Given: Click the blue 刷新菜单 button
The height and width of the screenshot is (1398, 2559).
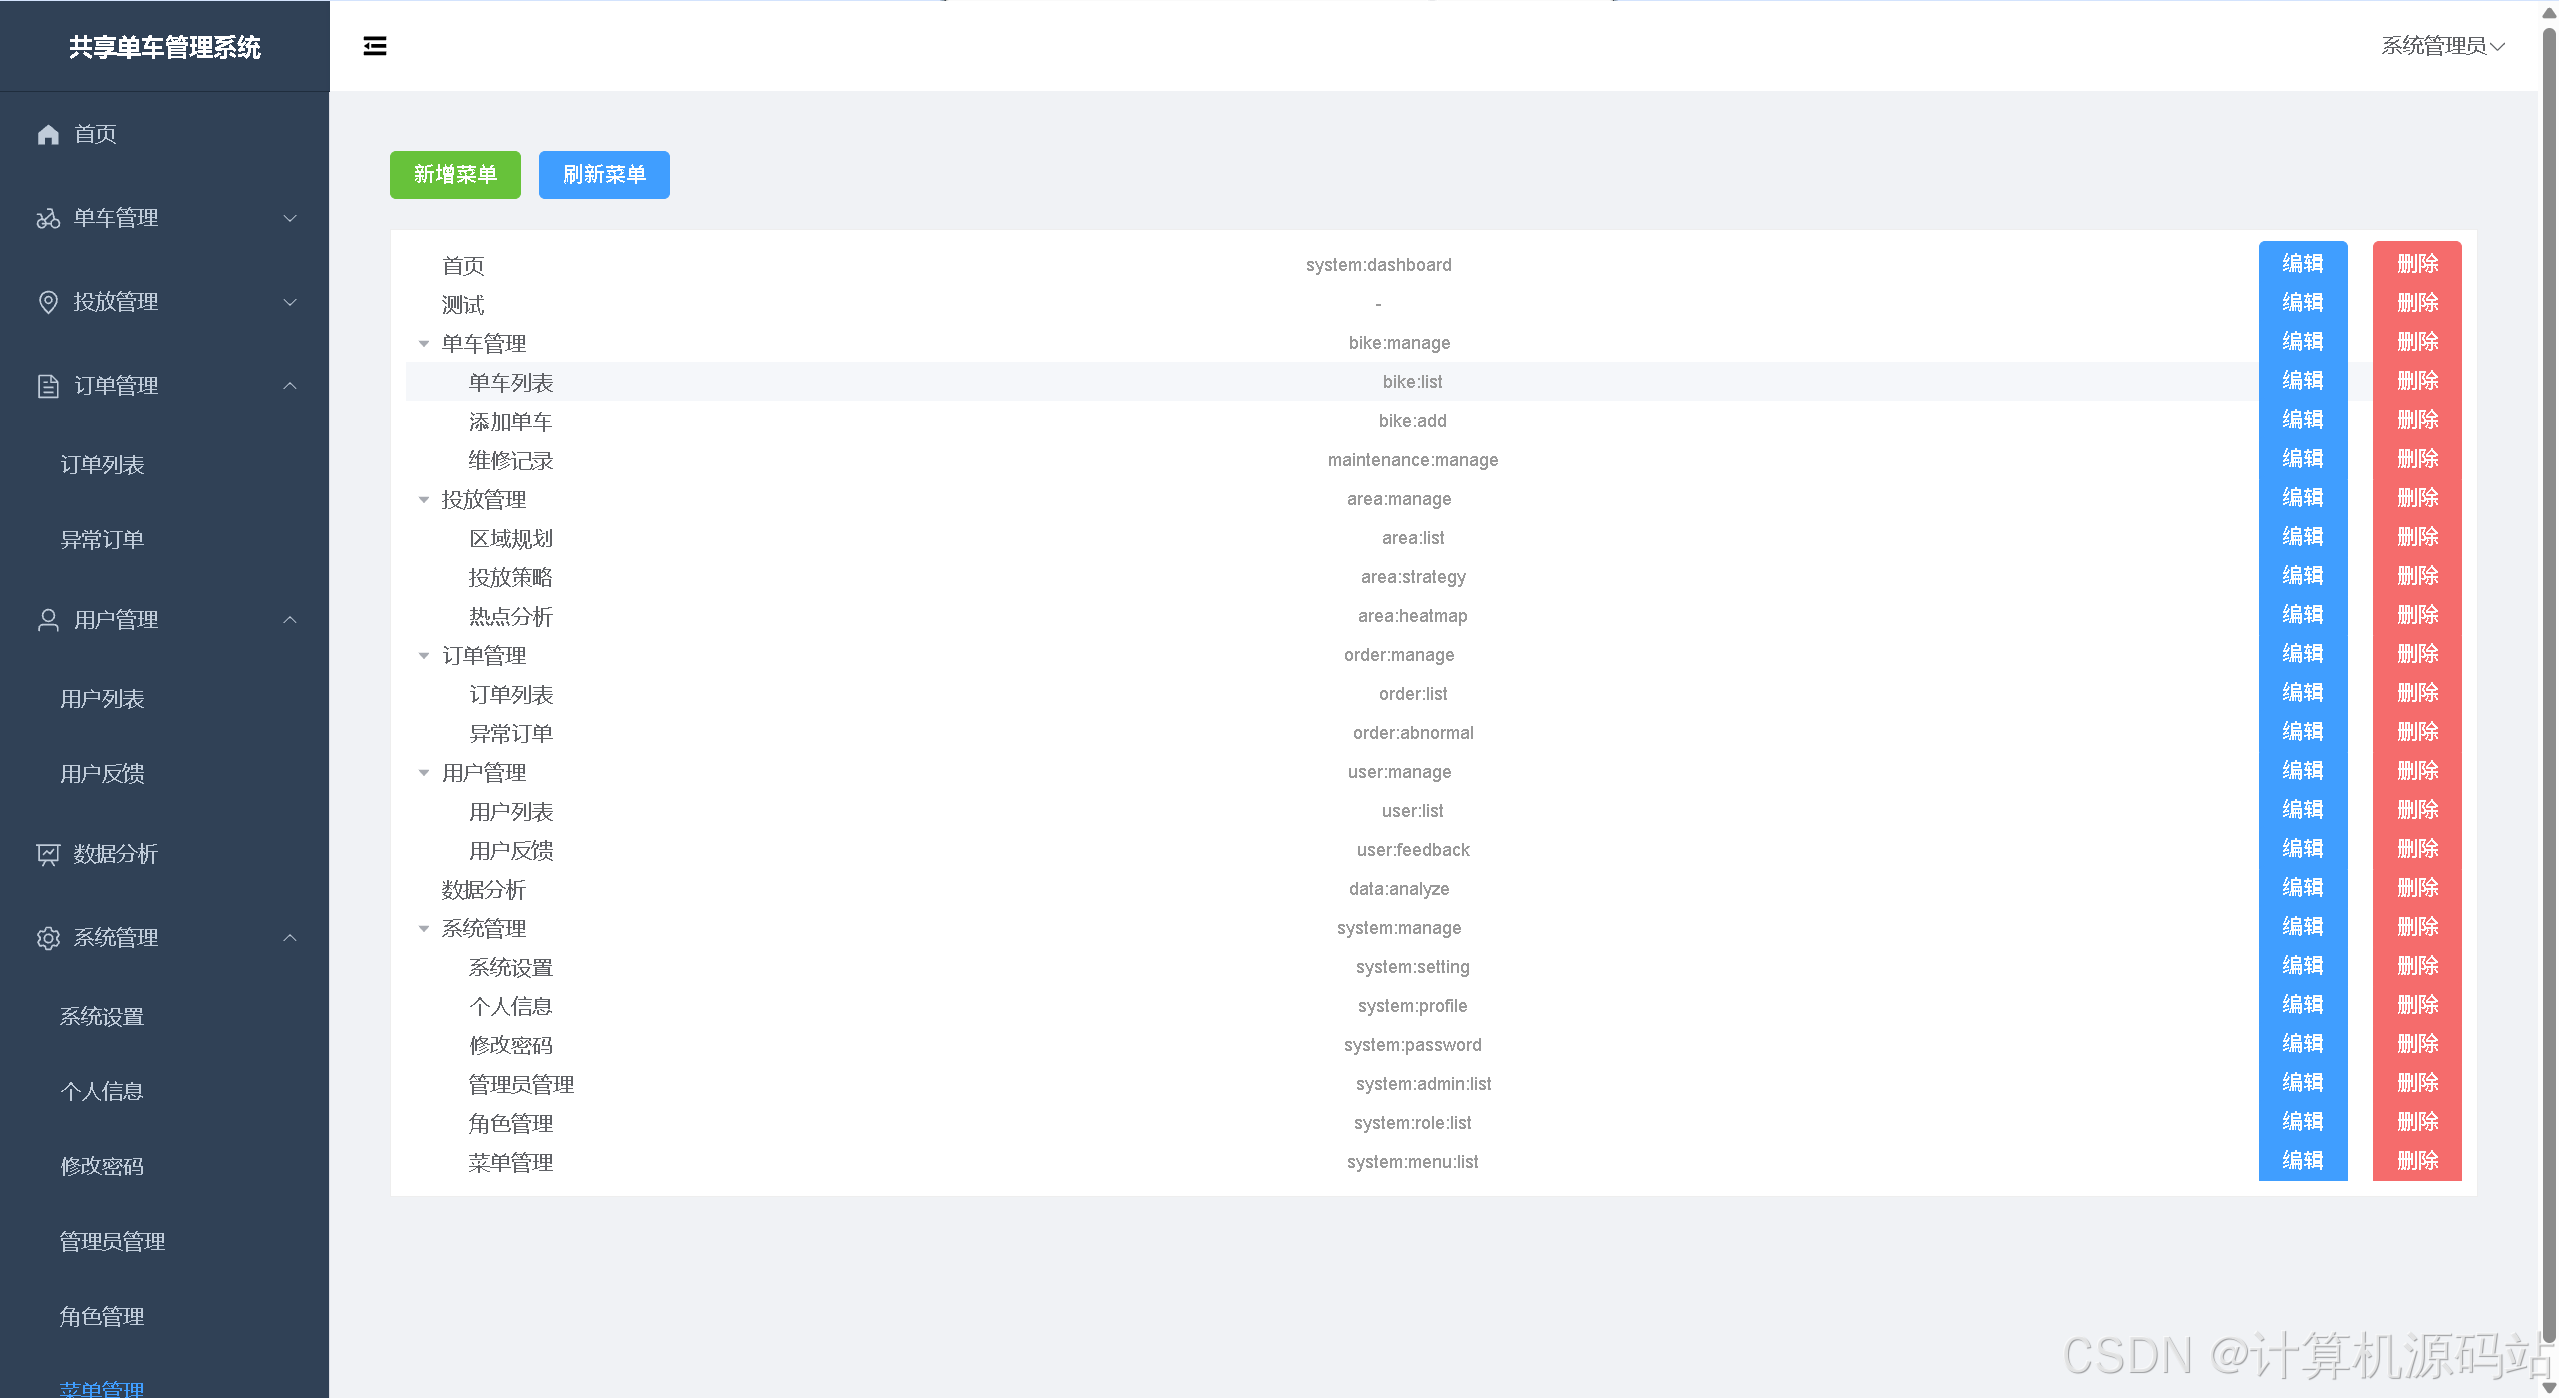Looking at the screenshot, I should [x=604, y=175].
